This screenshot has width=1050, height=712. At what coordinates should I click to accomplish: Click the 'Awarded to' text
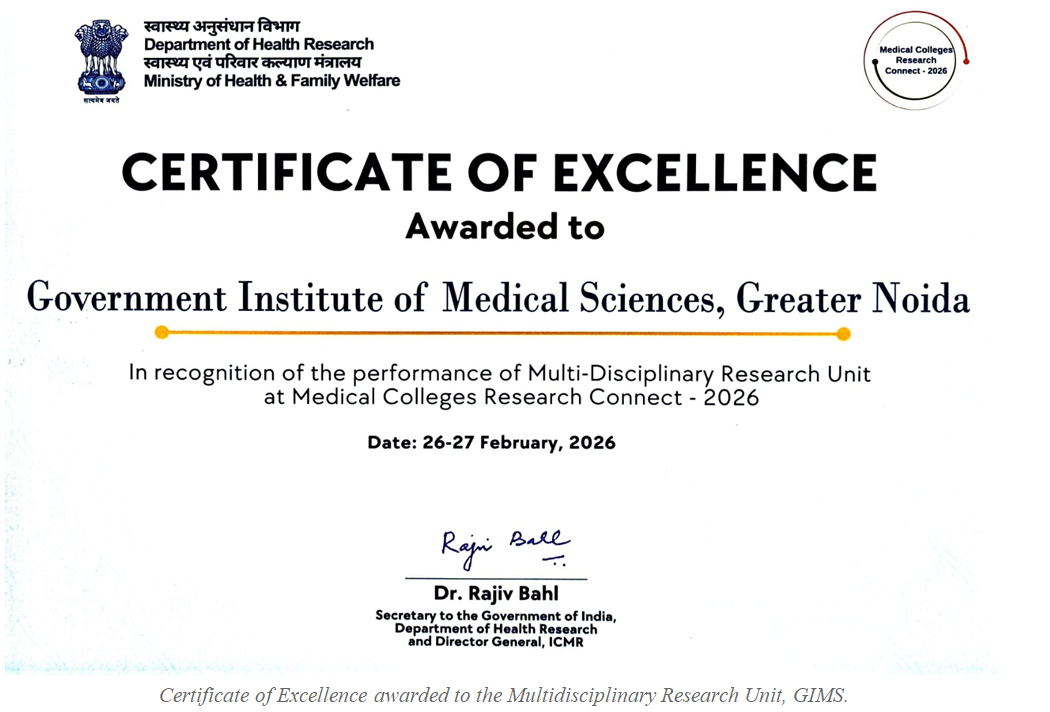[505, 226]
